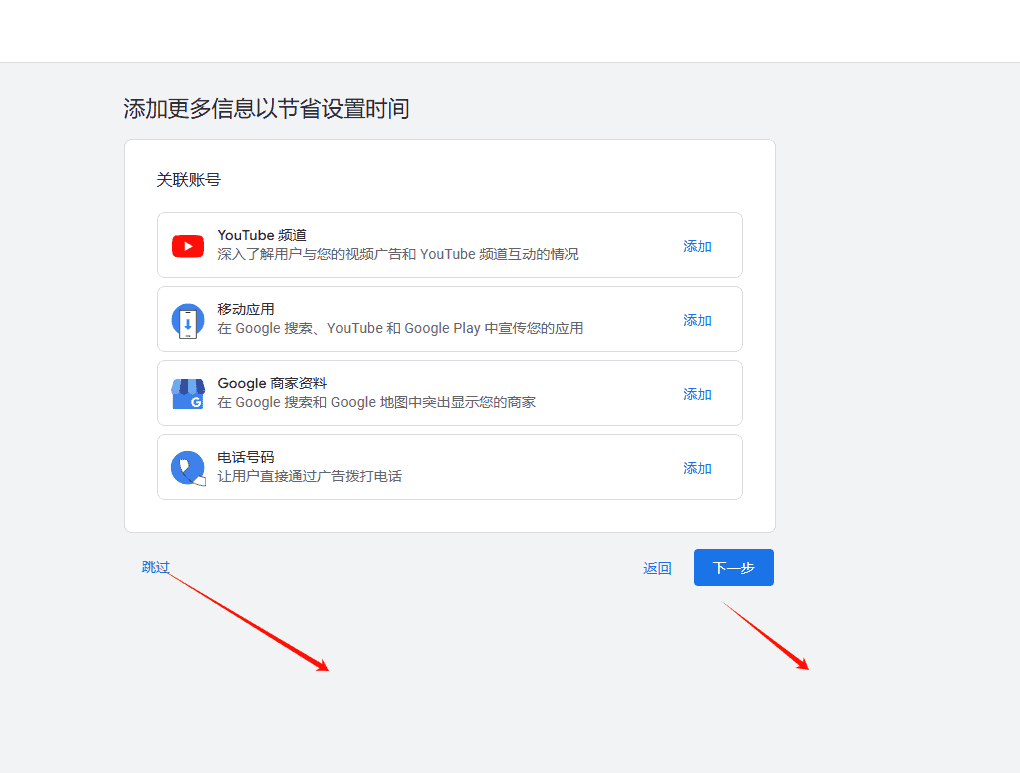The width and height of the screenshot is (1020, 773).
Task: Select the YouTube 频道 title text
Action: 262,235
